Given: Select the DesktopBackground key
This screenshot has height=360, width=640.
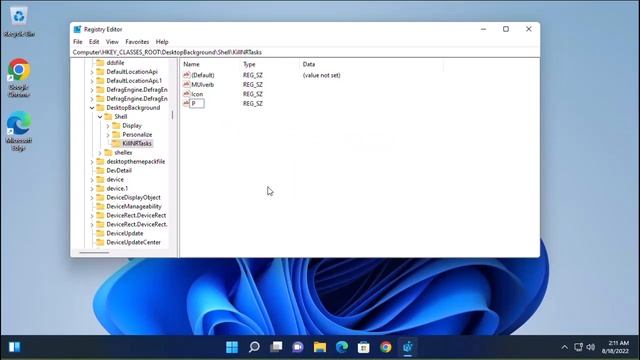Looking at the screenshot, I should tap(133, 107).
